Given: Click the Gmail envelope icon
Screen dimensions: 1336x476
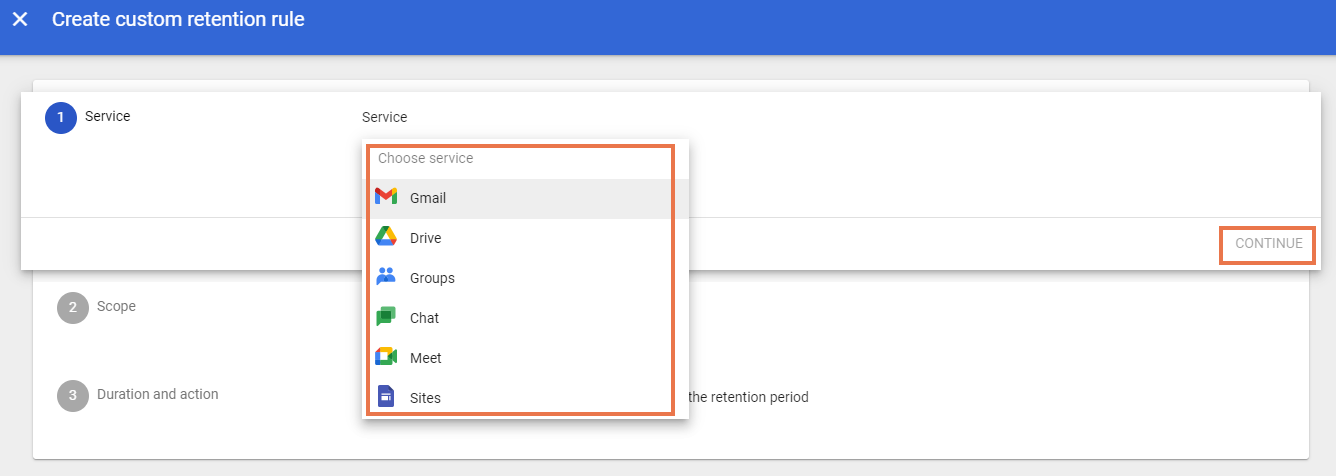Looking at the screenshot, I should (386, 197).
